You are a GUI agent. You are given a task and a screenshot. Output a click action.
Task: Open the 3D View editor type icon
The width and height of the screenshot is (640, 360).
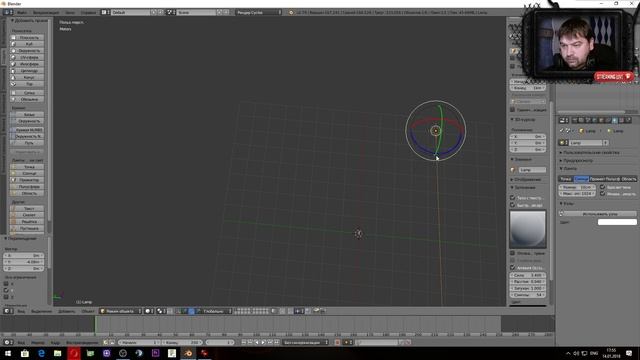coord(7,311)
